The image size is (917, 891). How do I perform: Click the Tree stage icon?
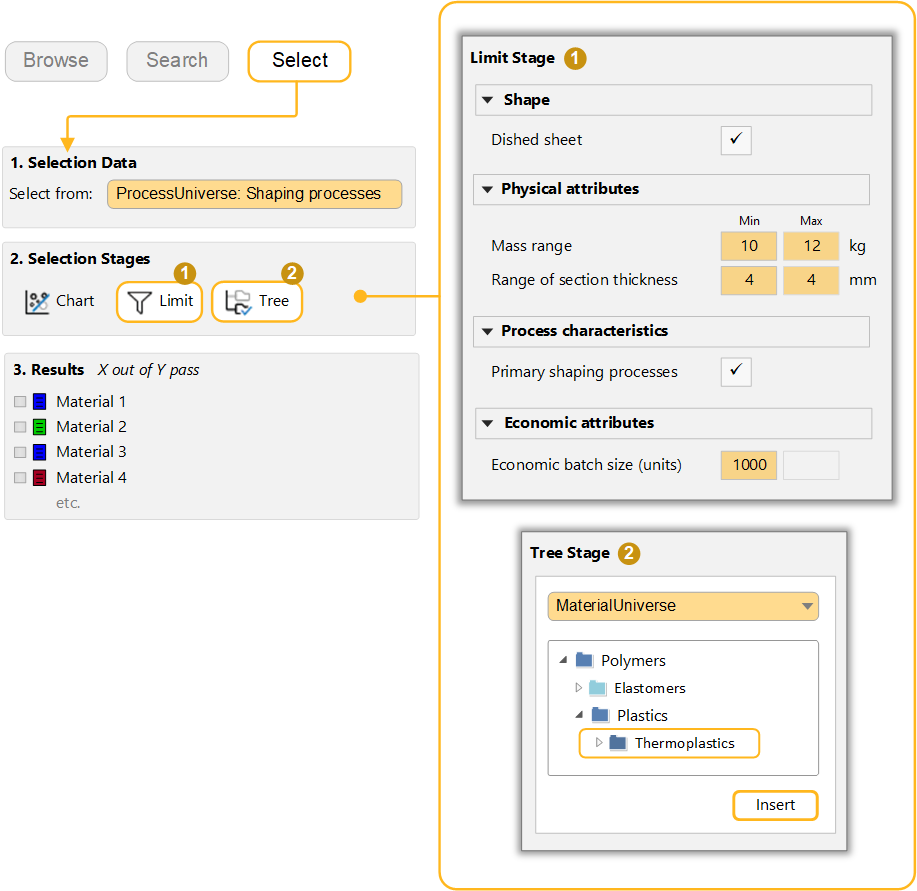238,301
